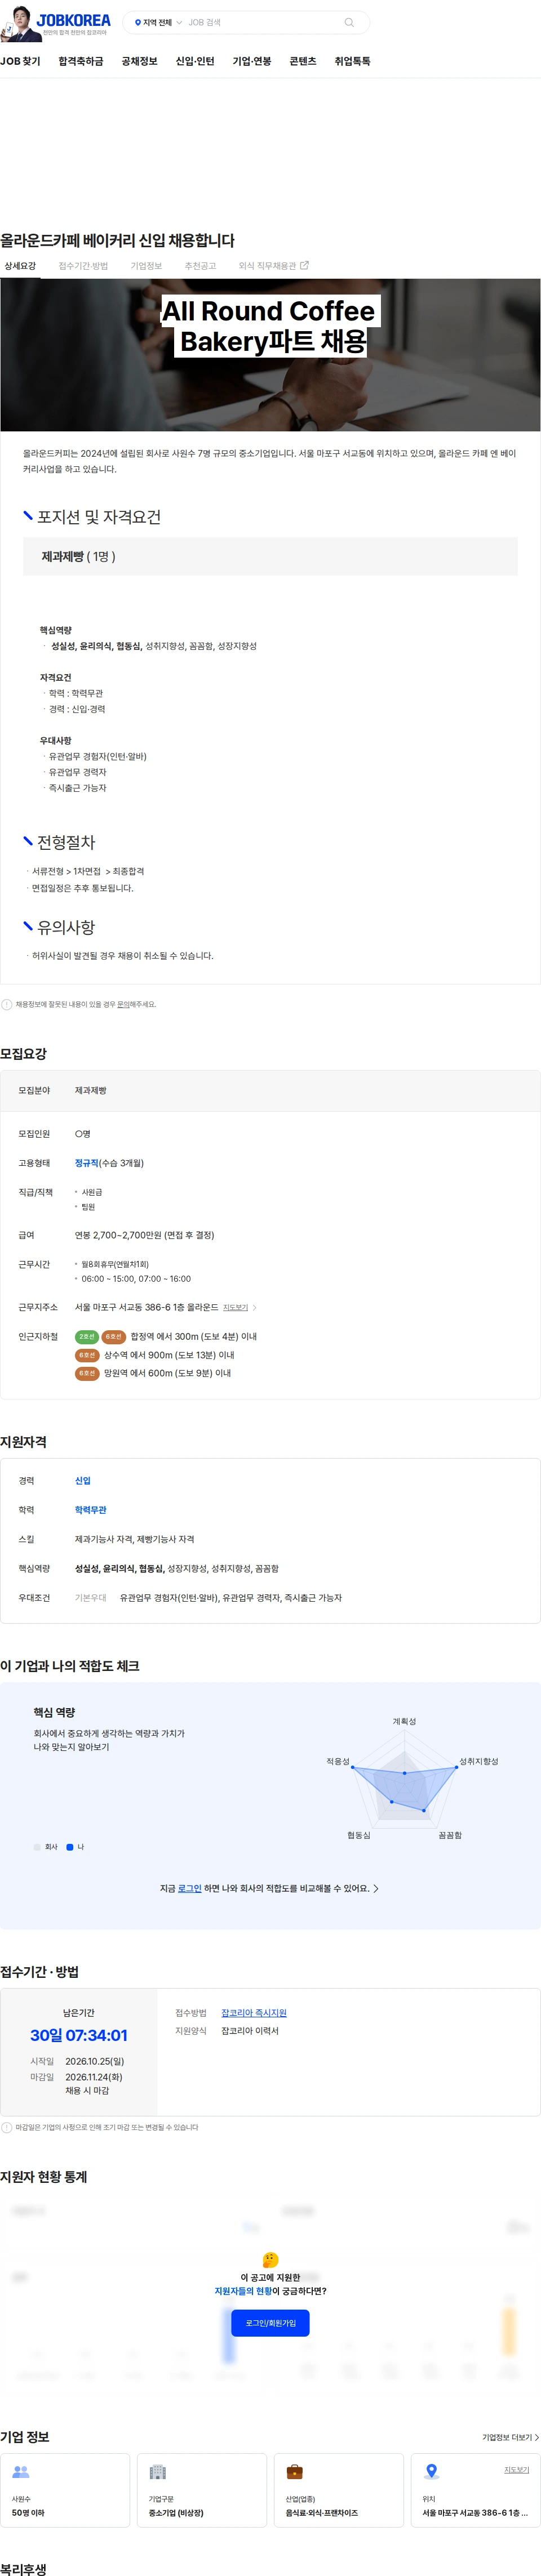This screenshot has height=2576, width=541.
Task: Click the 학력무관 education value
Action: (91, 1510)
